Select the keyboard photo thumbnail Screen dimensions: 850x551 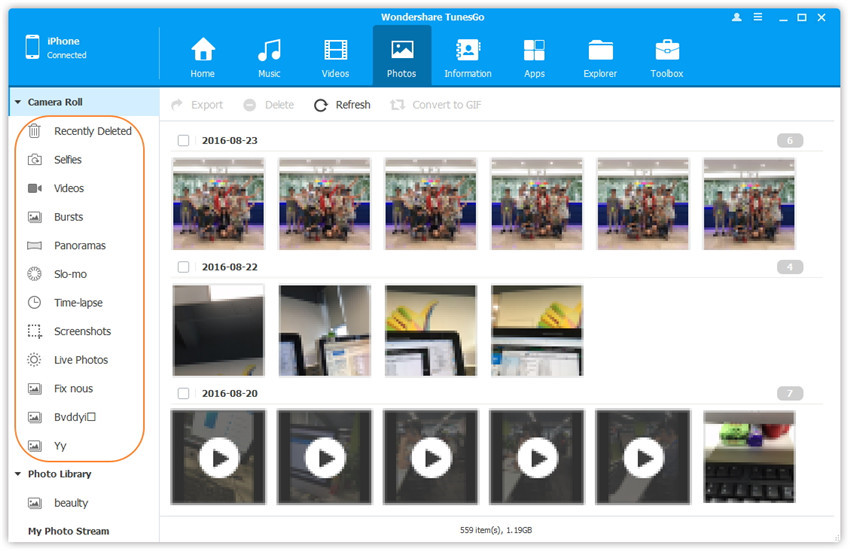[749, 457]
